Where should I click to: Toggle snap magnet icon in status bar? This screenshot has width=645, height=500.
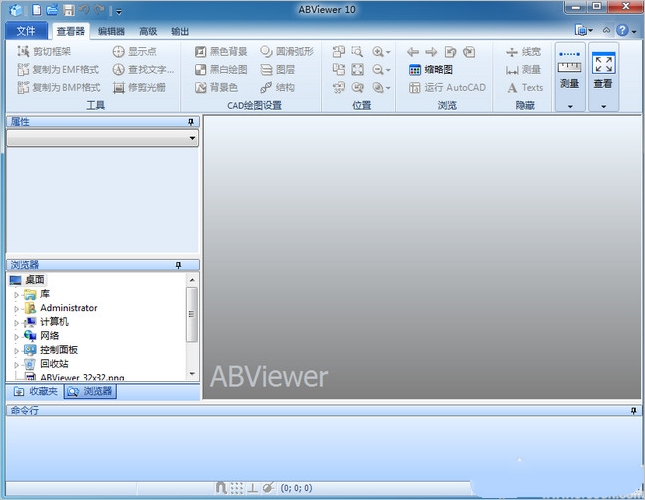(x=221, y=488)
